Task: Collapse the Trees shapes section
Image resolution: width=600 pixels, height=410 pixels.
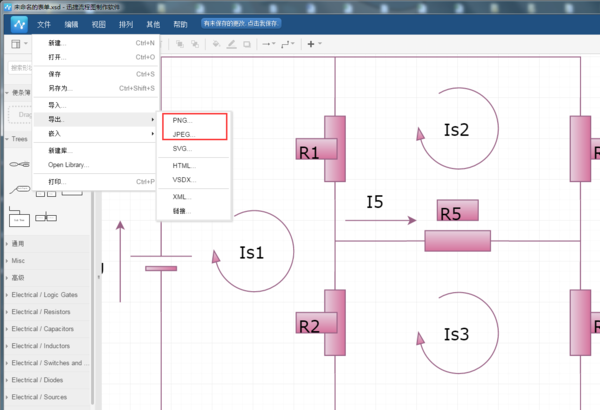Action: pyautogui.click(x=18, y=139)
